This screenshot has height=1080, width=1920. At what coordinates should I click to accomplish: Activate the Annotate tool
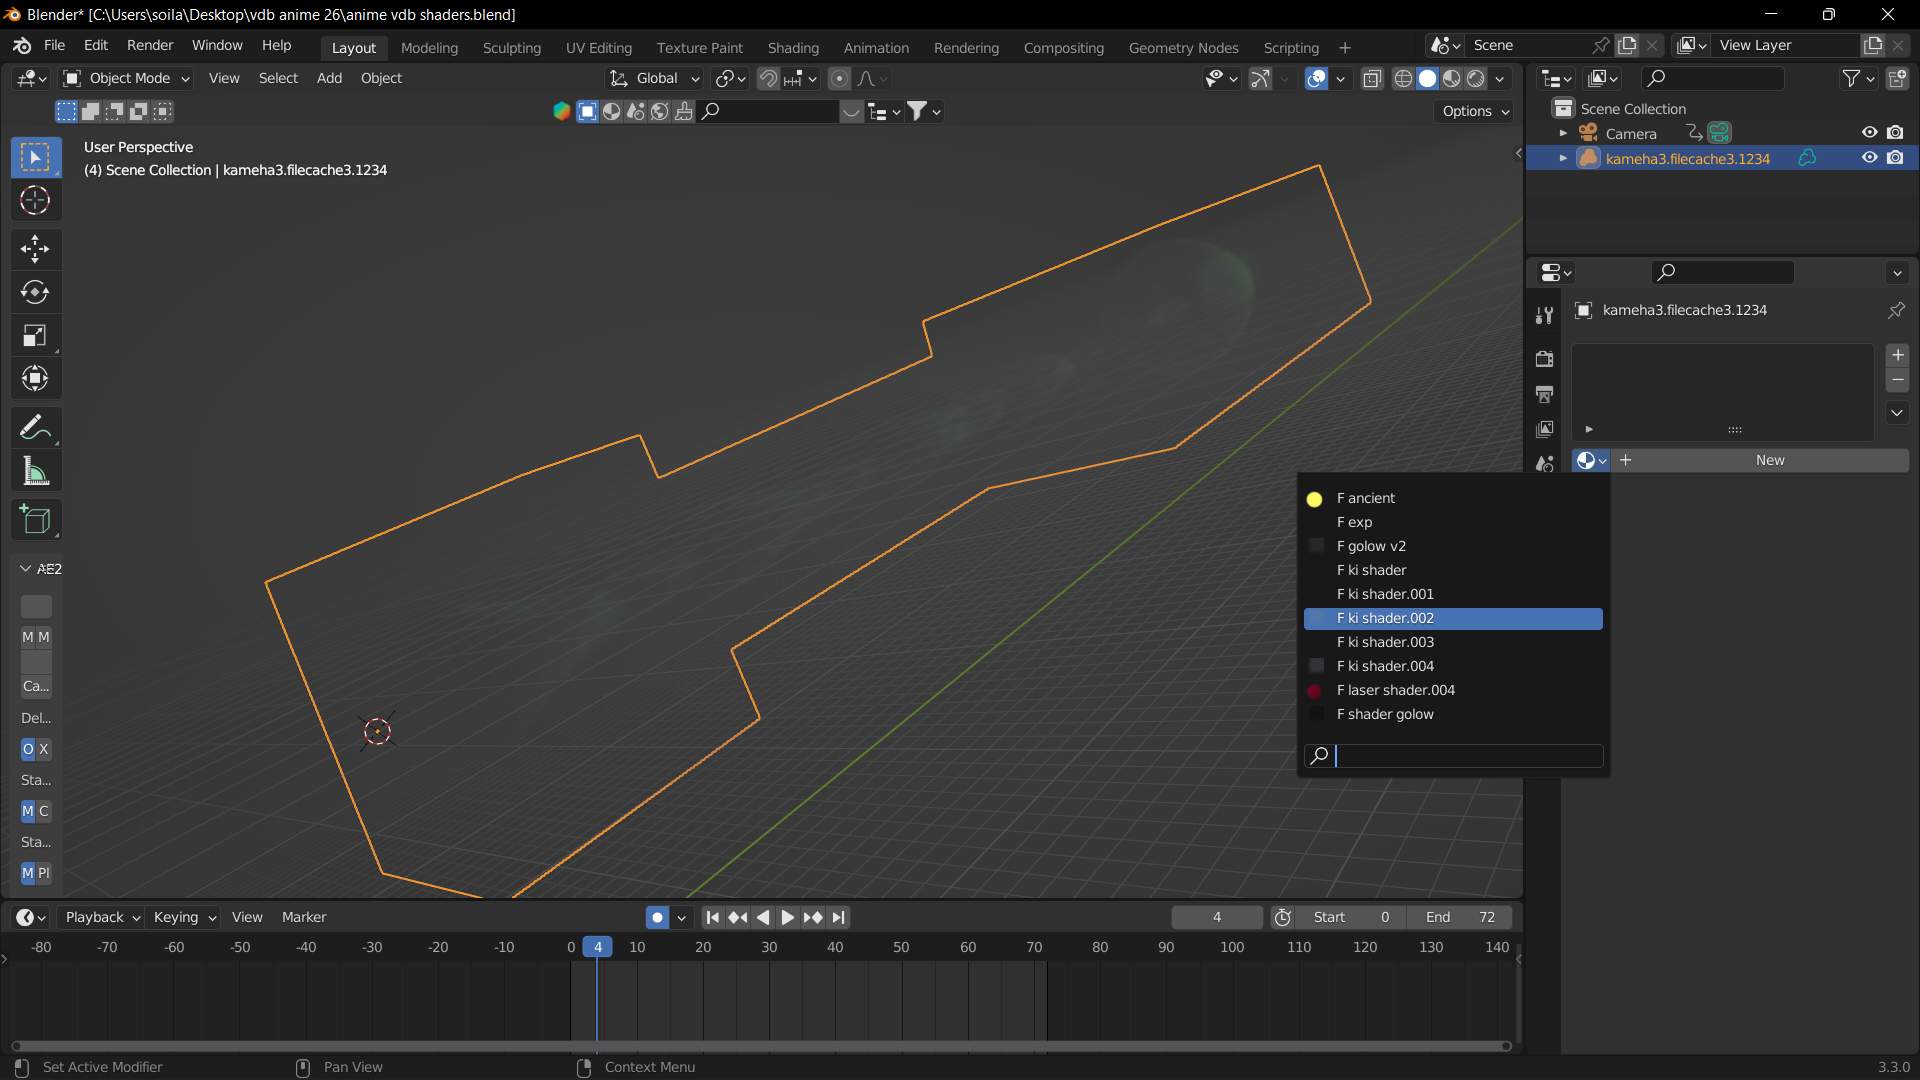35,427
